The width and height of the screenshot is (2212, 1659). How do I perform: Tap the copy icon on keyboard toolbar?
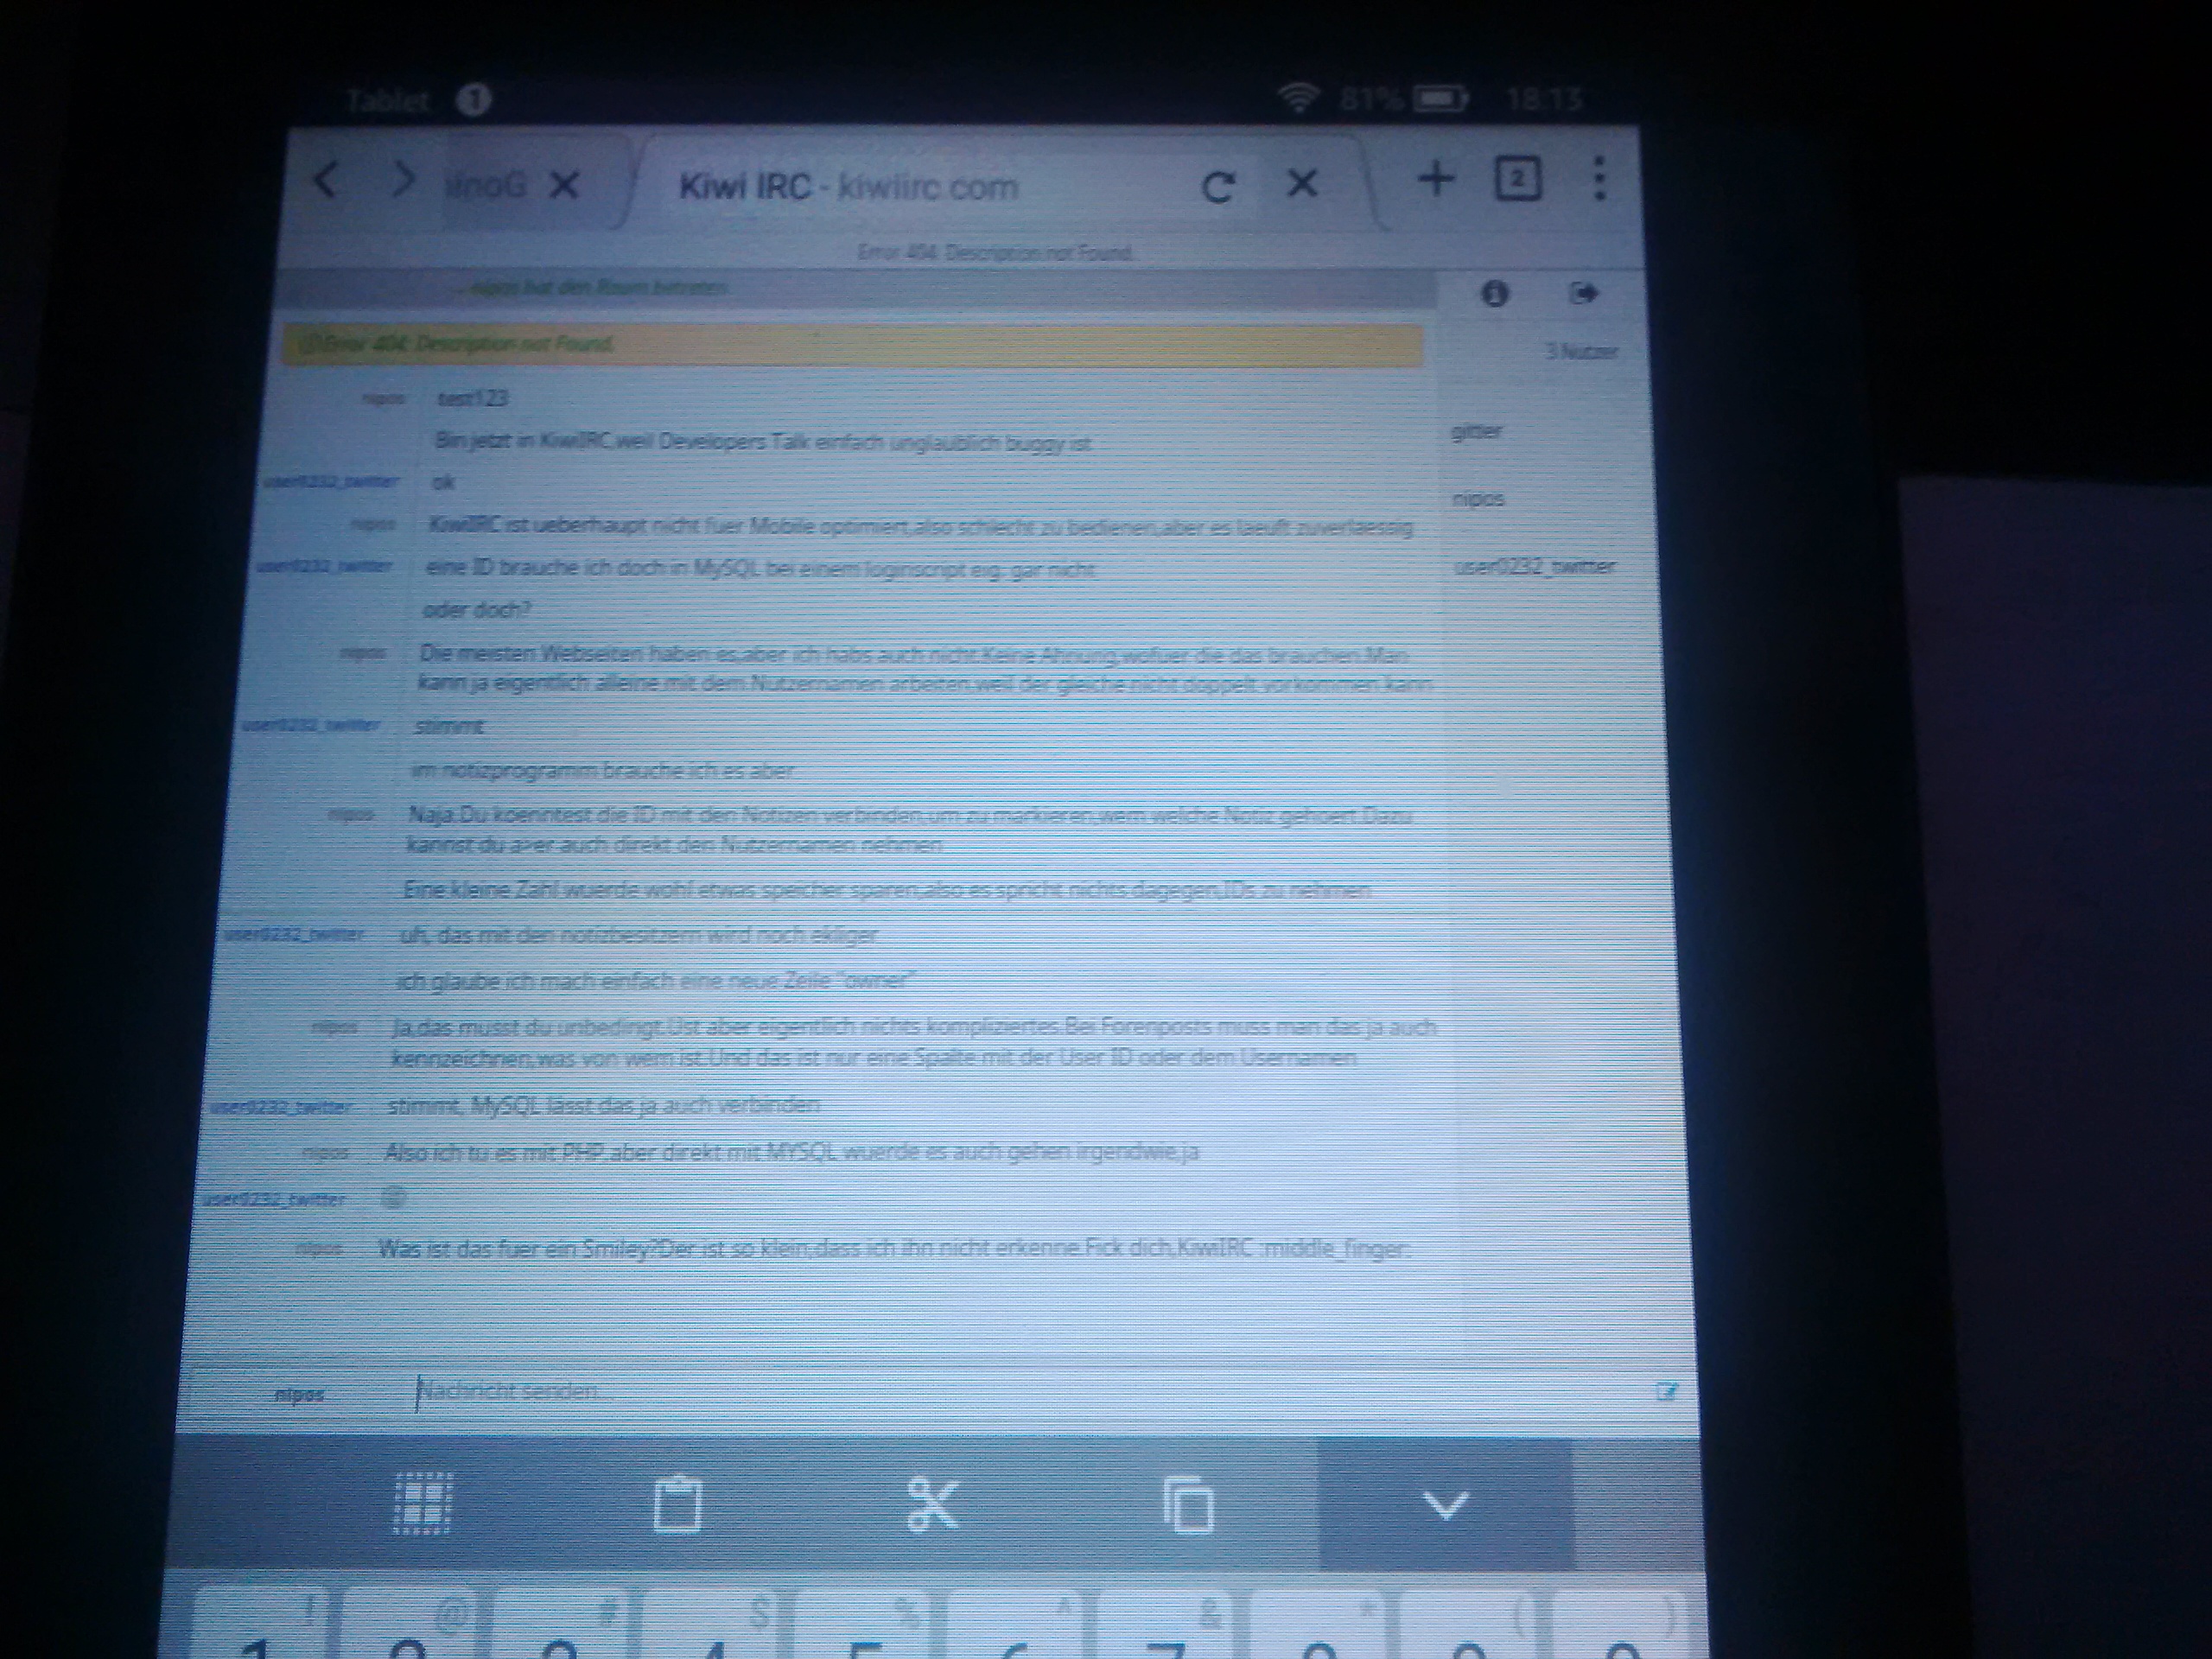1188,1505
